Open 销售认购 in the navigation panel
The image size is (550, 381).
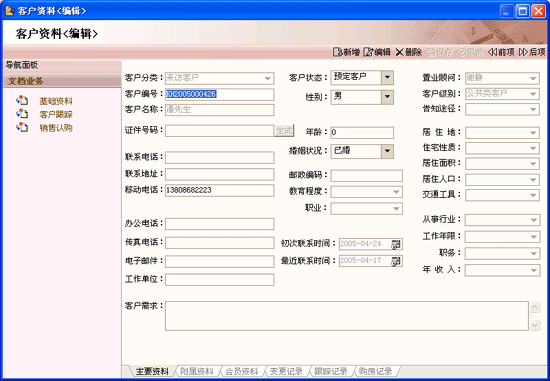[56, 128]
